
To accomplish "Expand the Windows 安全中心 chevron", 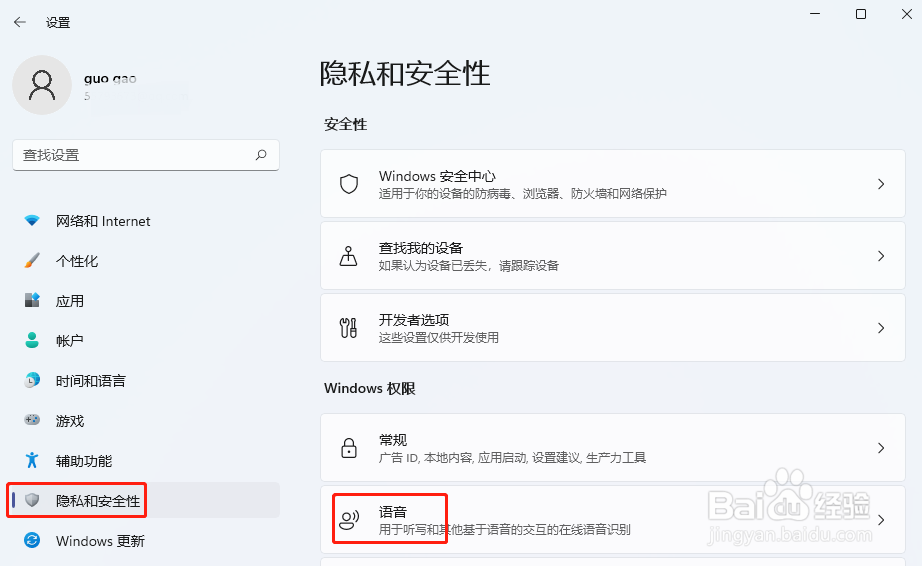I will coord(881,184).
